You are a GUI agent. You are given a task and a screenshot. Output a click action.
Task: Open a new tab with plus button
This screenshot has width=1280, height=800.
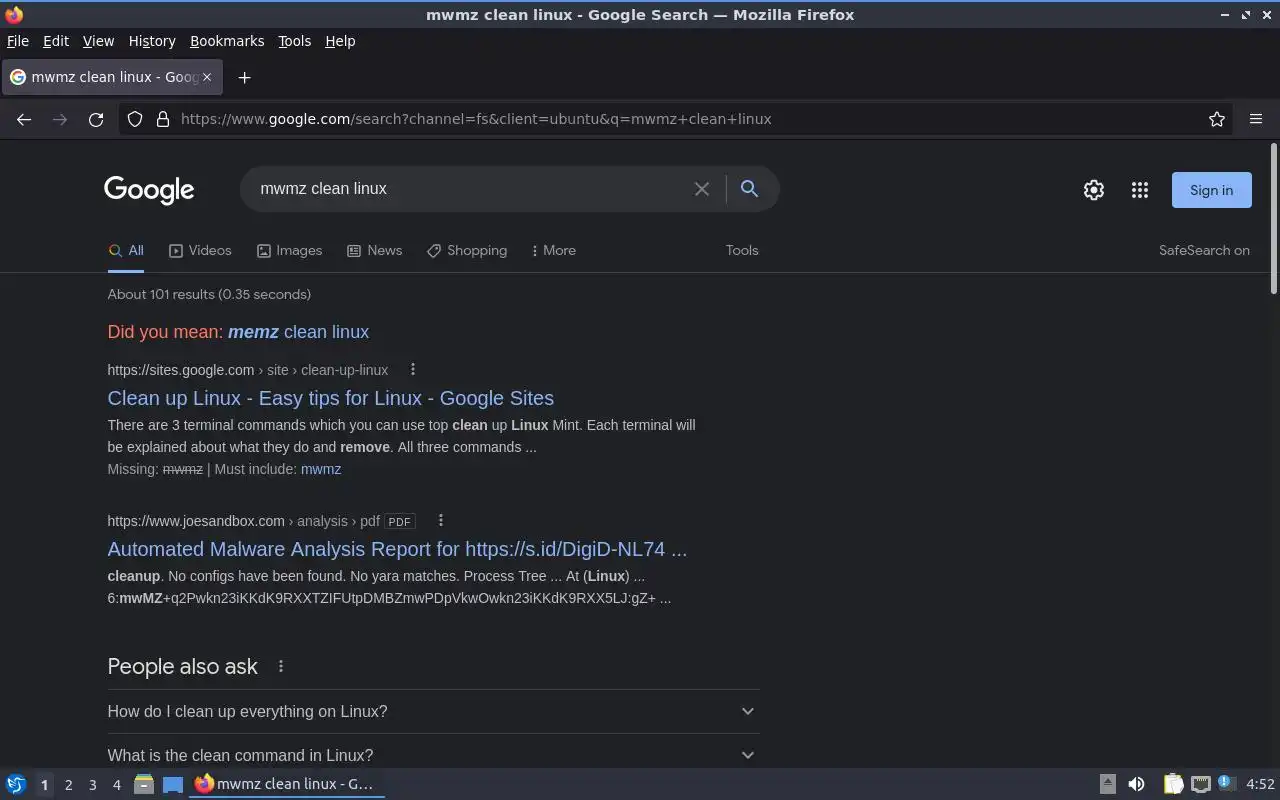point(244,77)
